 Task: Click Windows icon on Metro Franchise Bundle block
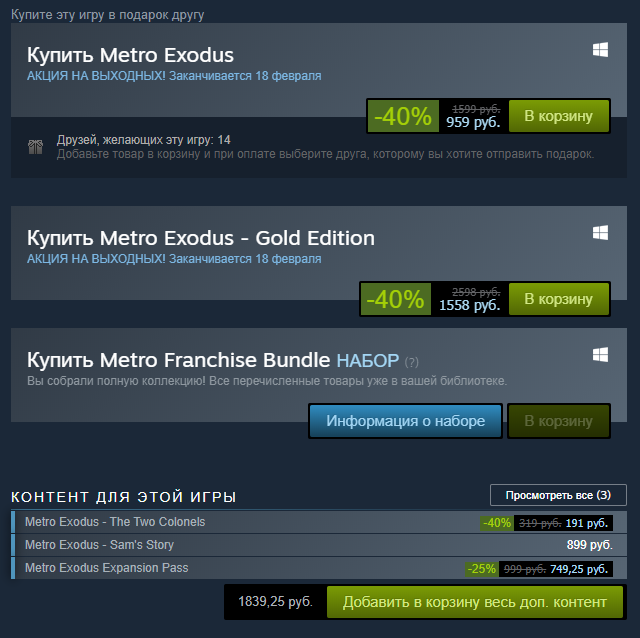pyautogui.click(x=601, y=354)
